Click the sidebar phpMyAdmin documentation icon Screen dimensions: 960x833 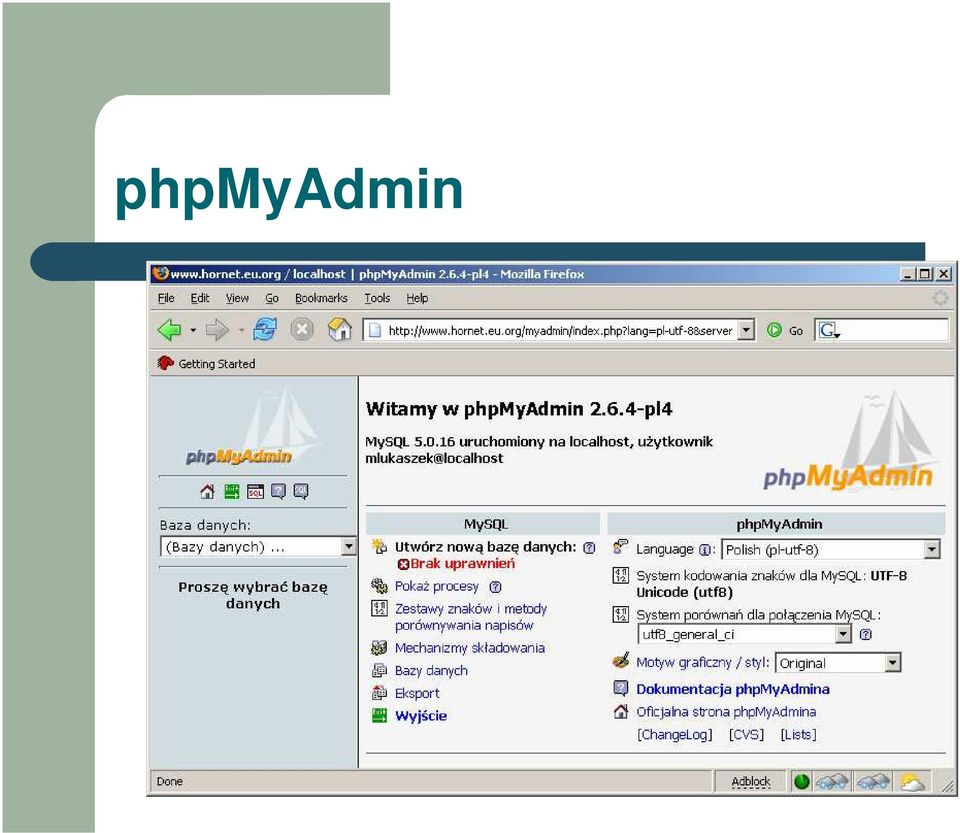tap(279, 491)
